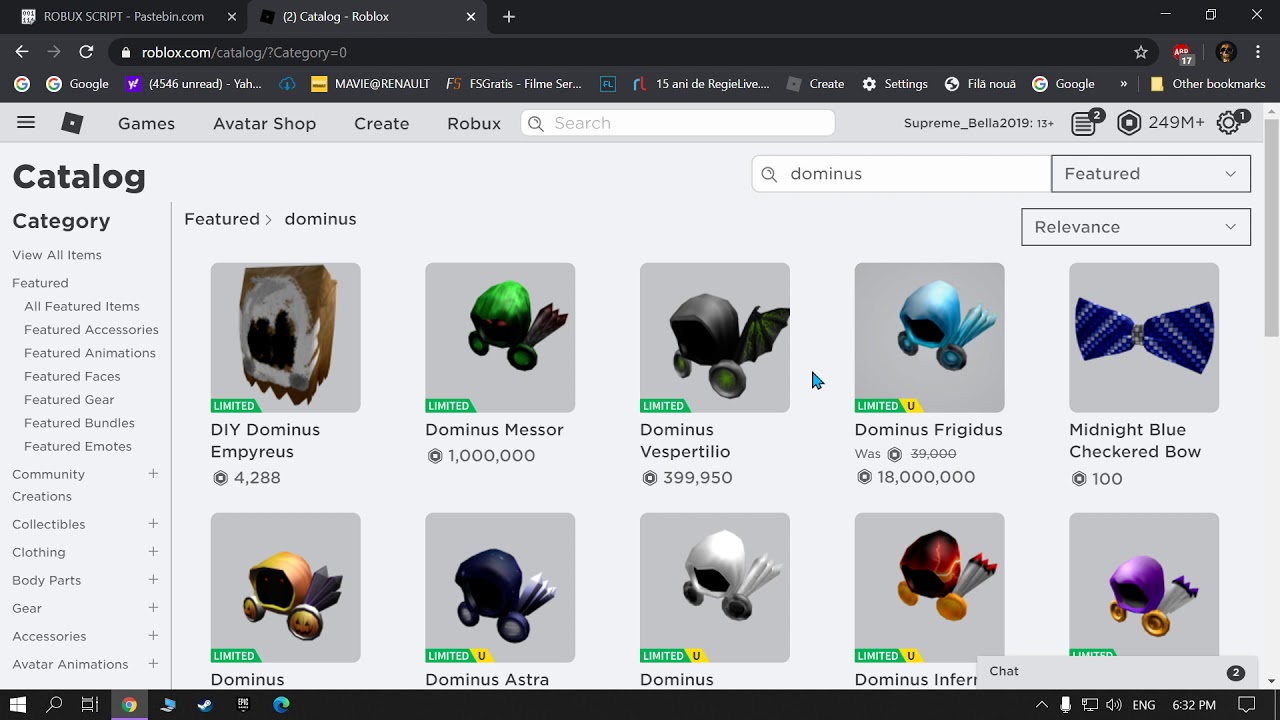Screen dimensions: 1280x720
Task: Open the Windows Start menu
Action: click(x=18, y=705)
